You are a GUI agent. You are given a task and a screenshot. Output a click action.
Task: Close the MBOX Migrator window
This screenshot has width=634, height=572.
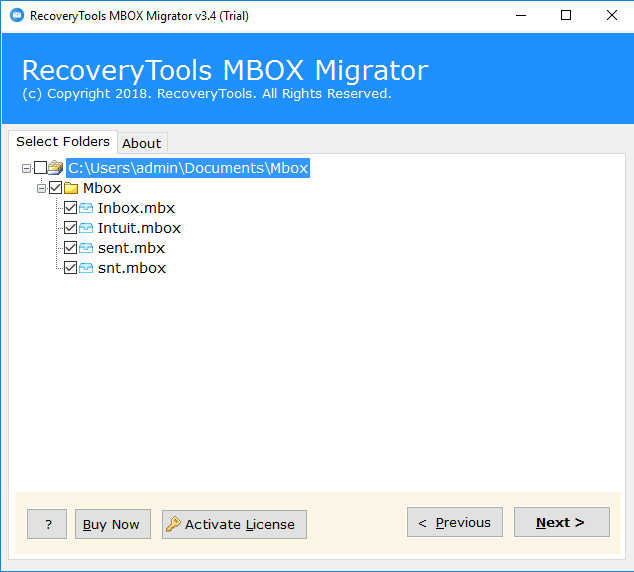tap(612, 15)
